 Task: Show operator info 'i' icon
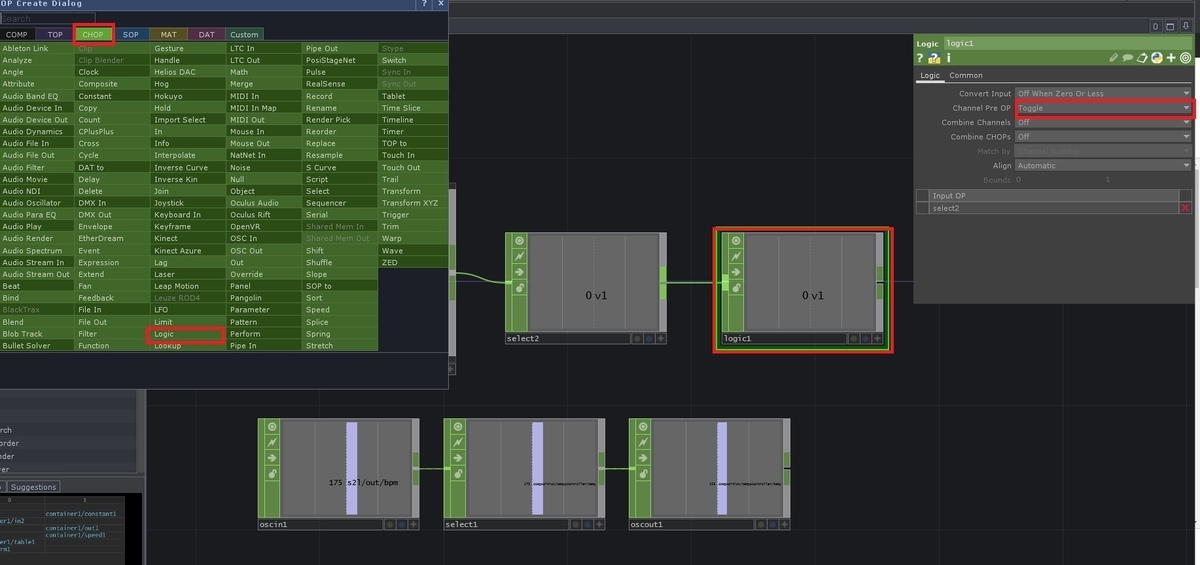(948, 58)
